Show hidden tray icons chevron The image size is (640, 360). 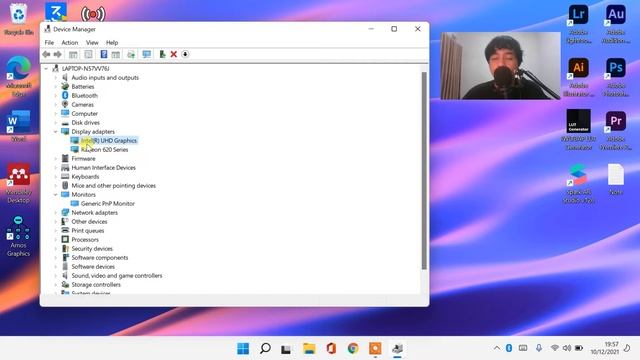tap(497, 348)
